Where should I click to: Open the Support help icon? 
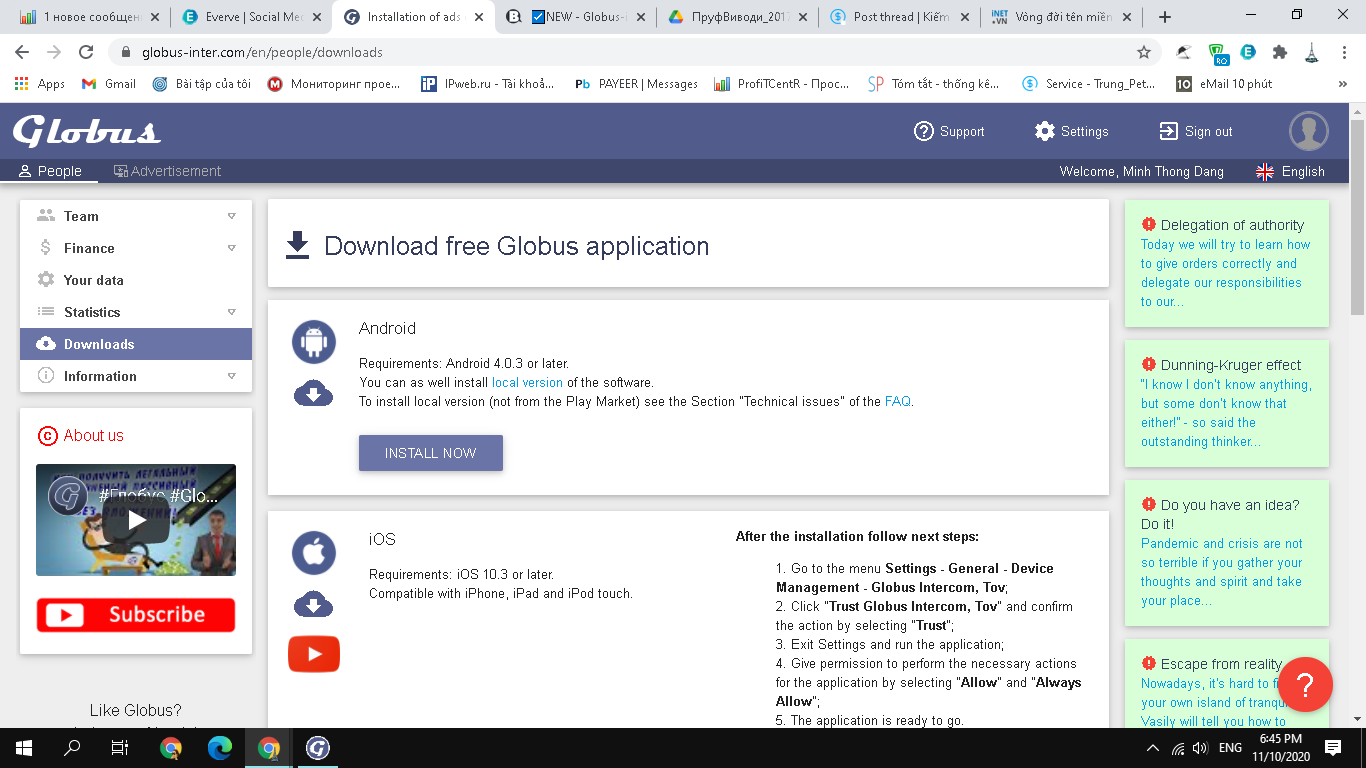(924, 131)
